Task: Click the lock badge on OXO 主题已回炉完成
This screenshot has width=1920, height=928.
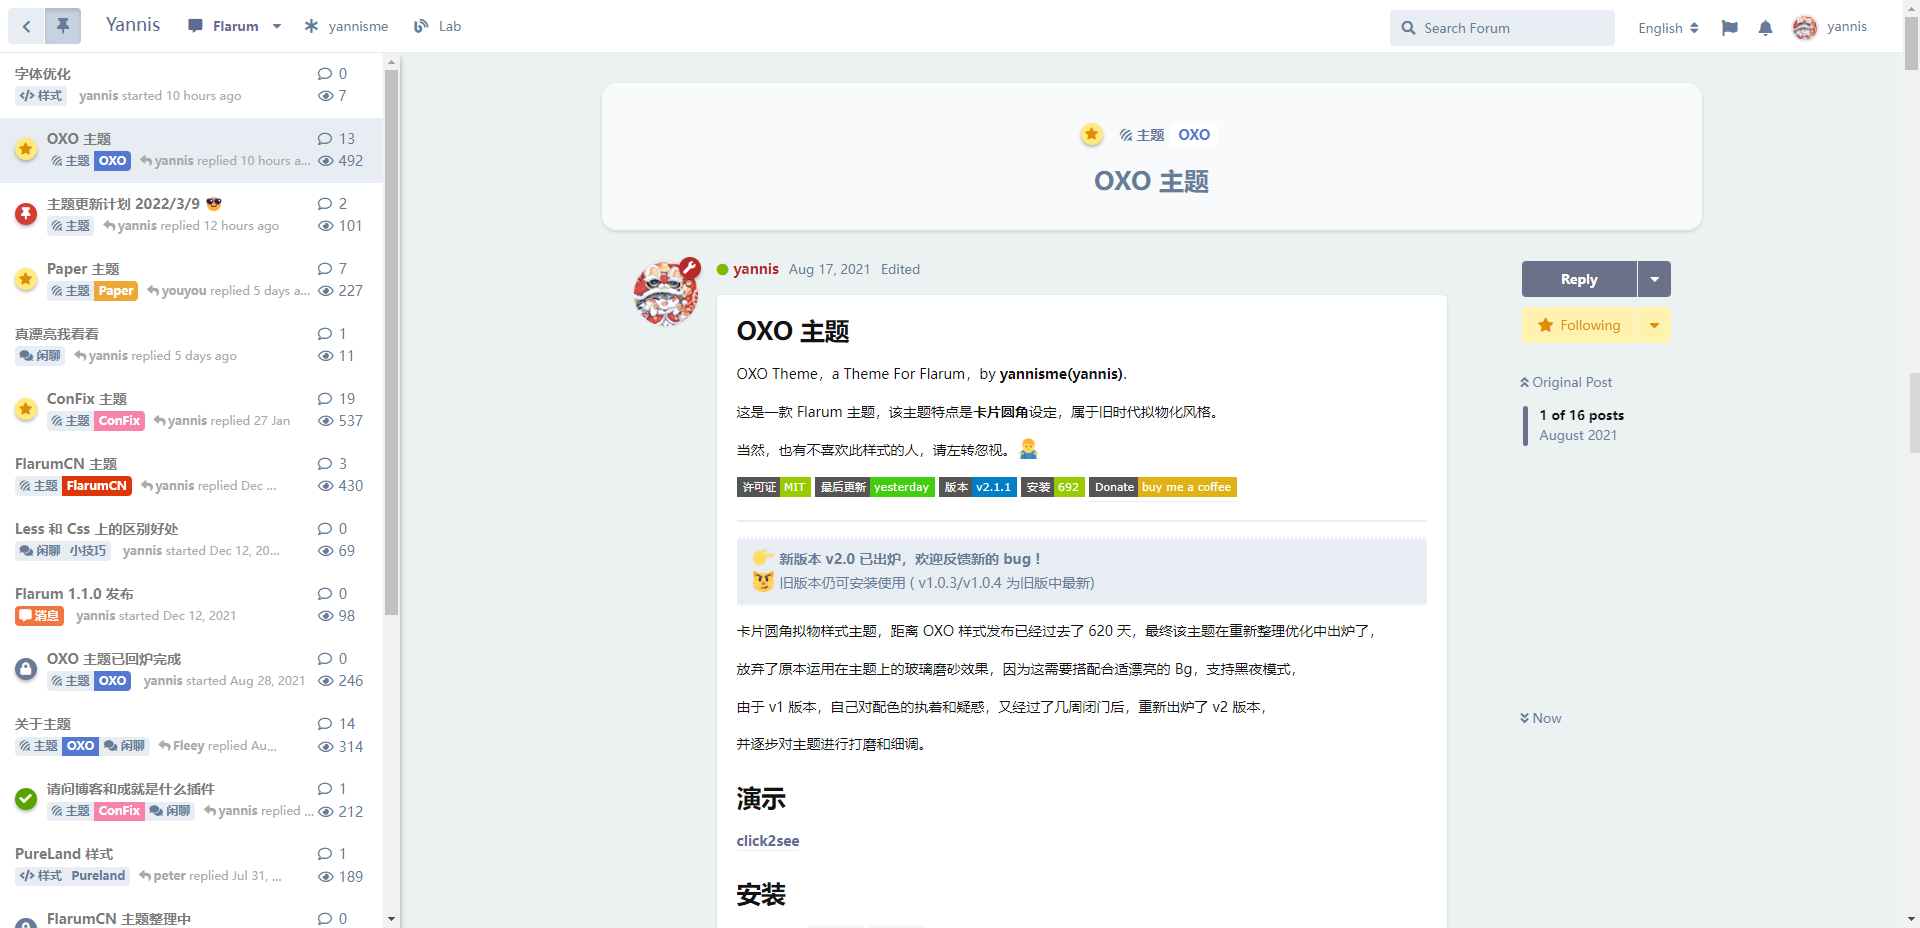Action: 26,669
